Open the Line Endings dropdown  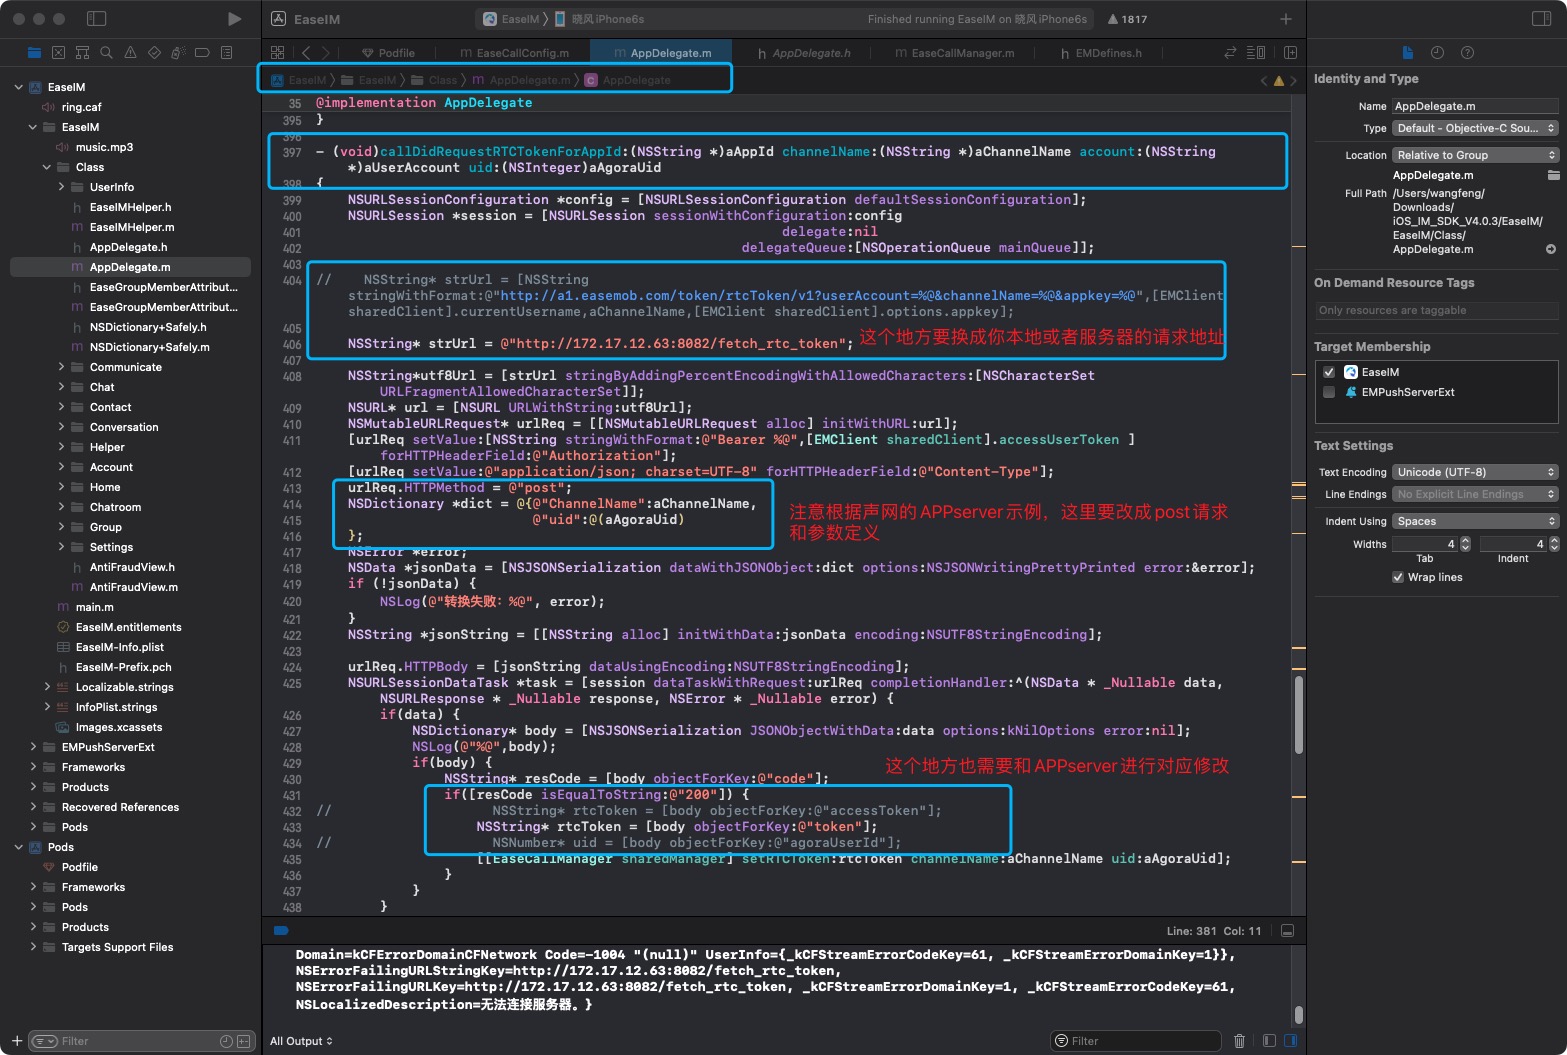pos(1475,494)
